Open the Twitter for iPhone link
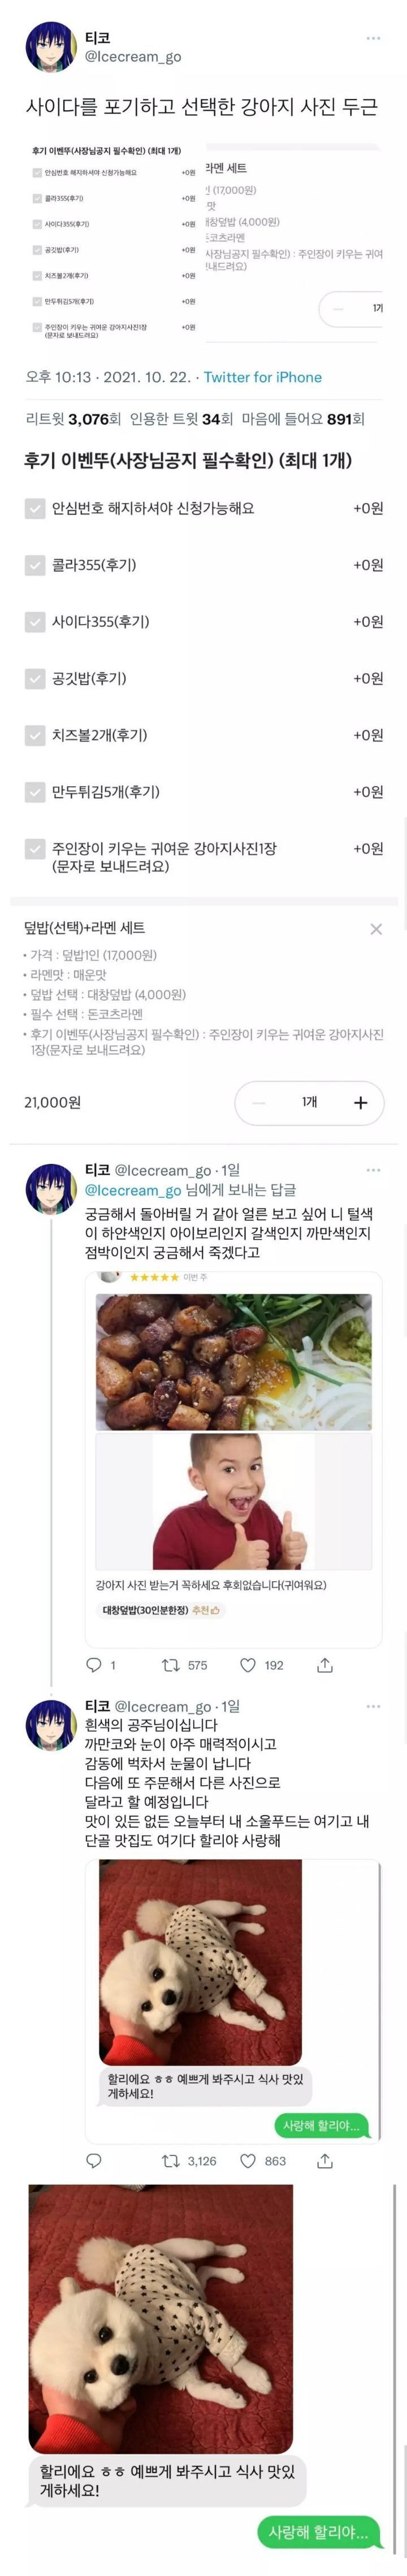Image resolution: width=407 pixels, height=2576 pixels. click(263, 377)
